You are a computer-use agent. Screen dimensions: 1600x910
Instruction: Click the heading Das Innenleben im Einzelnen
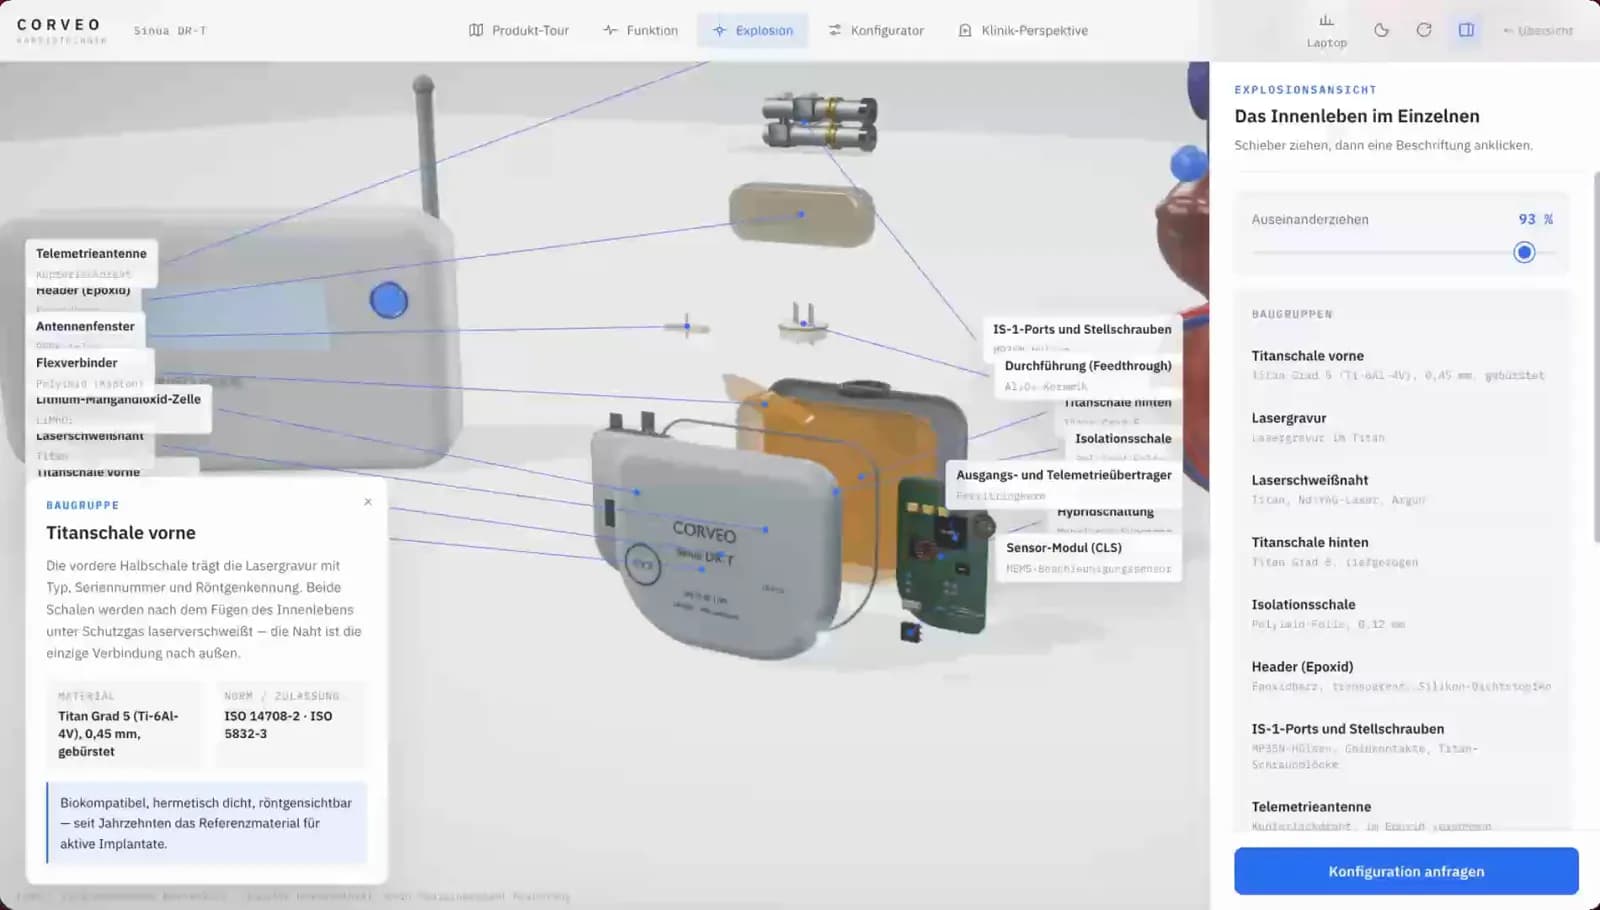[1357, 116]
